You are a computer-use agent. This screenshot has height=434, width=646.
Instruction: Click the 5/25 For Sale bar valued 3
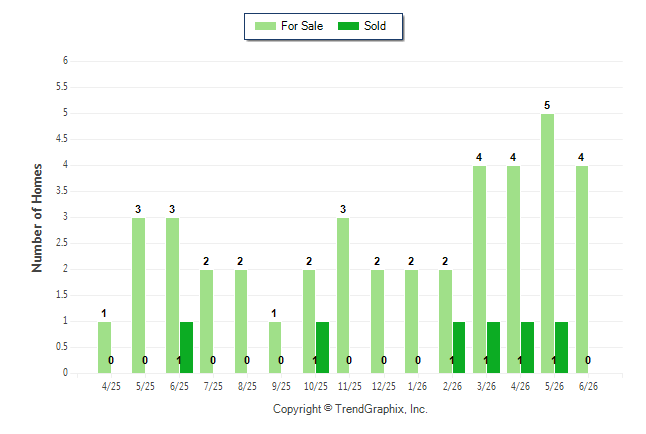click(x=138, y=296)
